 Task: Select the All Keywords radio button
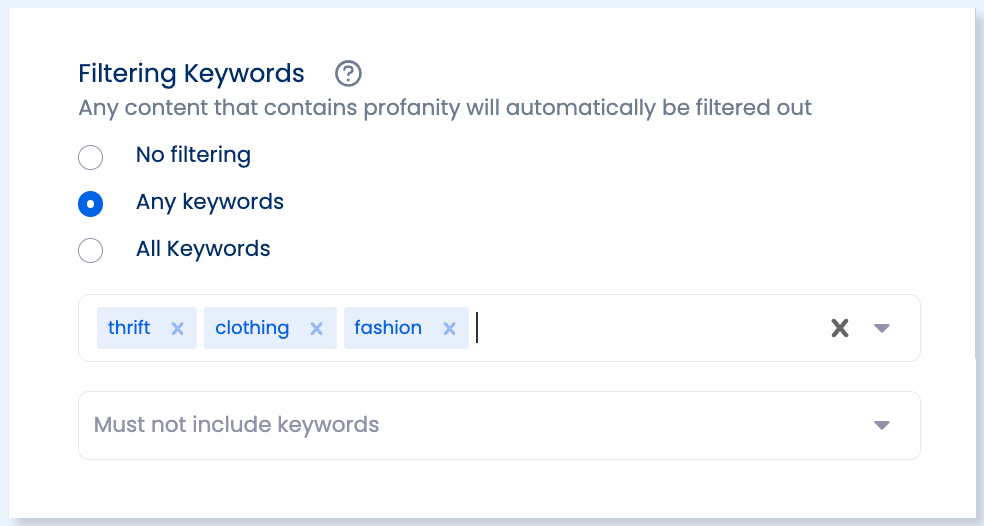[x=90, y=250]
